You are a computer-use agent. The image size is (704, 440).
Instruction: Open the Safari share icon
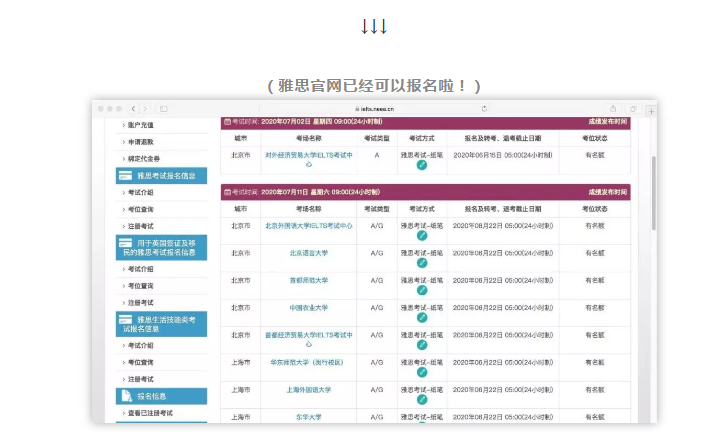pos(613,109)
